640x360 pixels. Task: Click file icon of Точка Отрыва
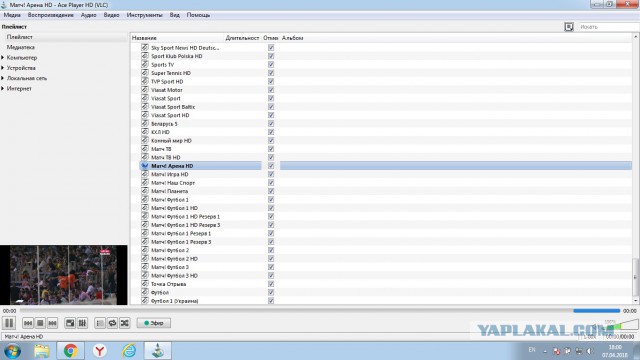click(x=144, y=284)
